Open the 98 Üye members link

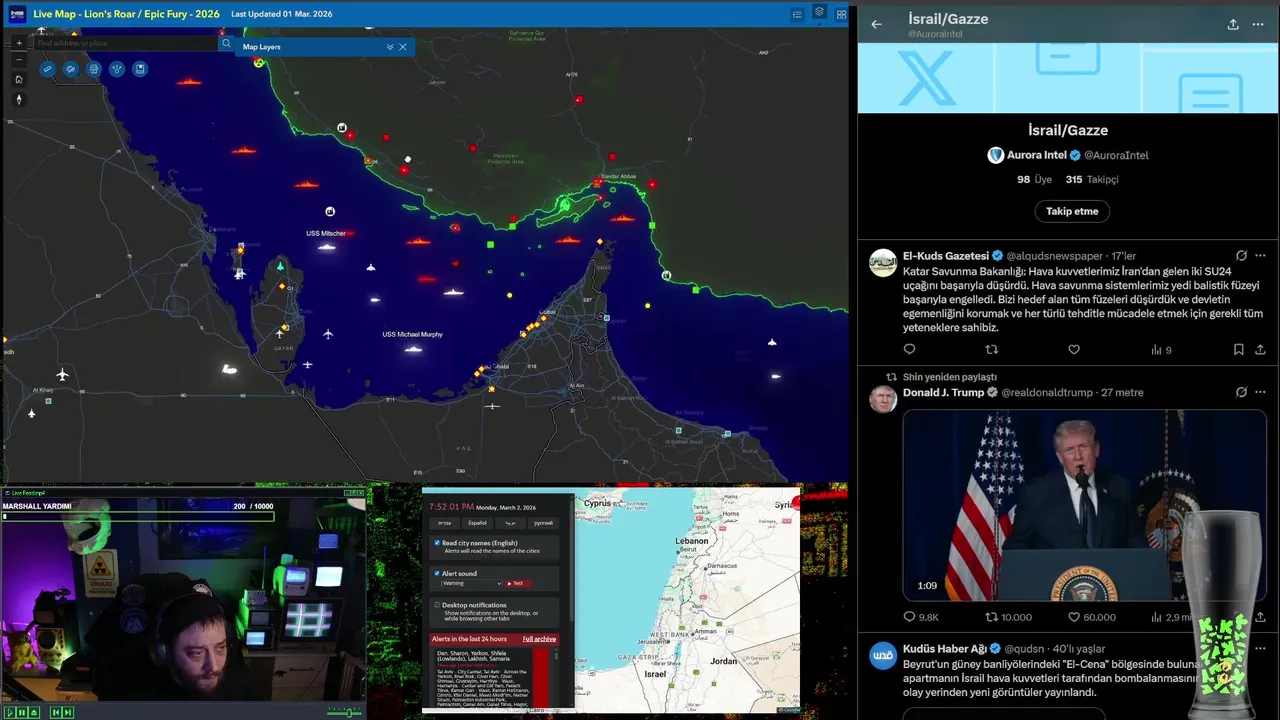(1036, 179)
